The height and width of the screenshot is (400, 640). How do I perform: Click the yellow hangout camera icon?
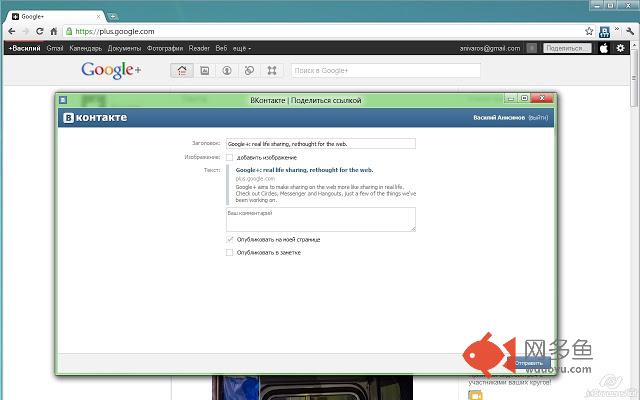pos(476,395)
